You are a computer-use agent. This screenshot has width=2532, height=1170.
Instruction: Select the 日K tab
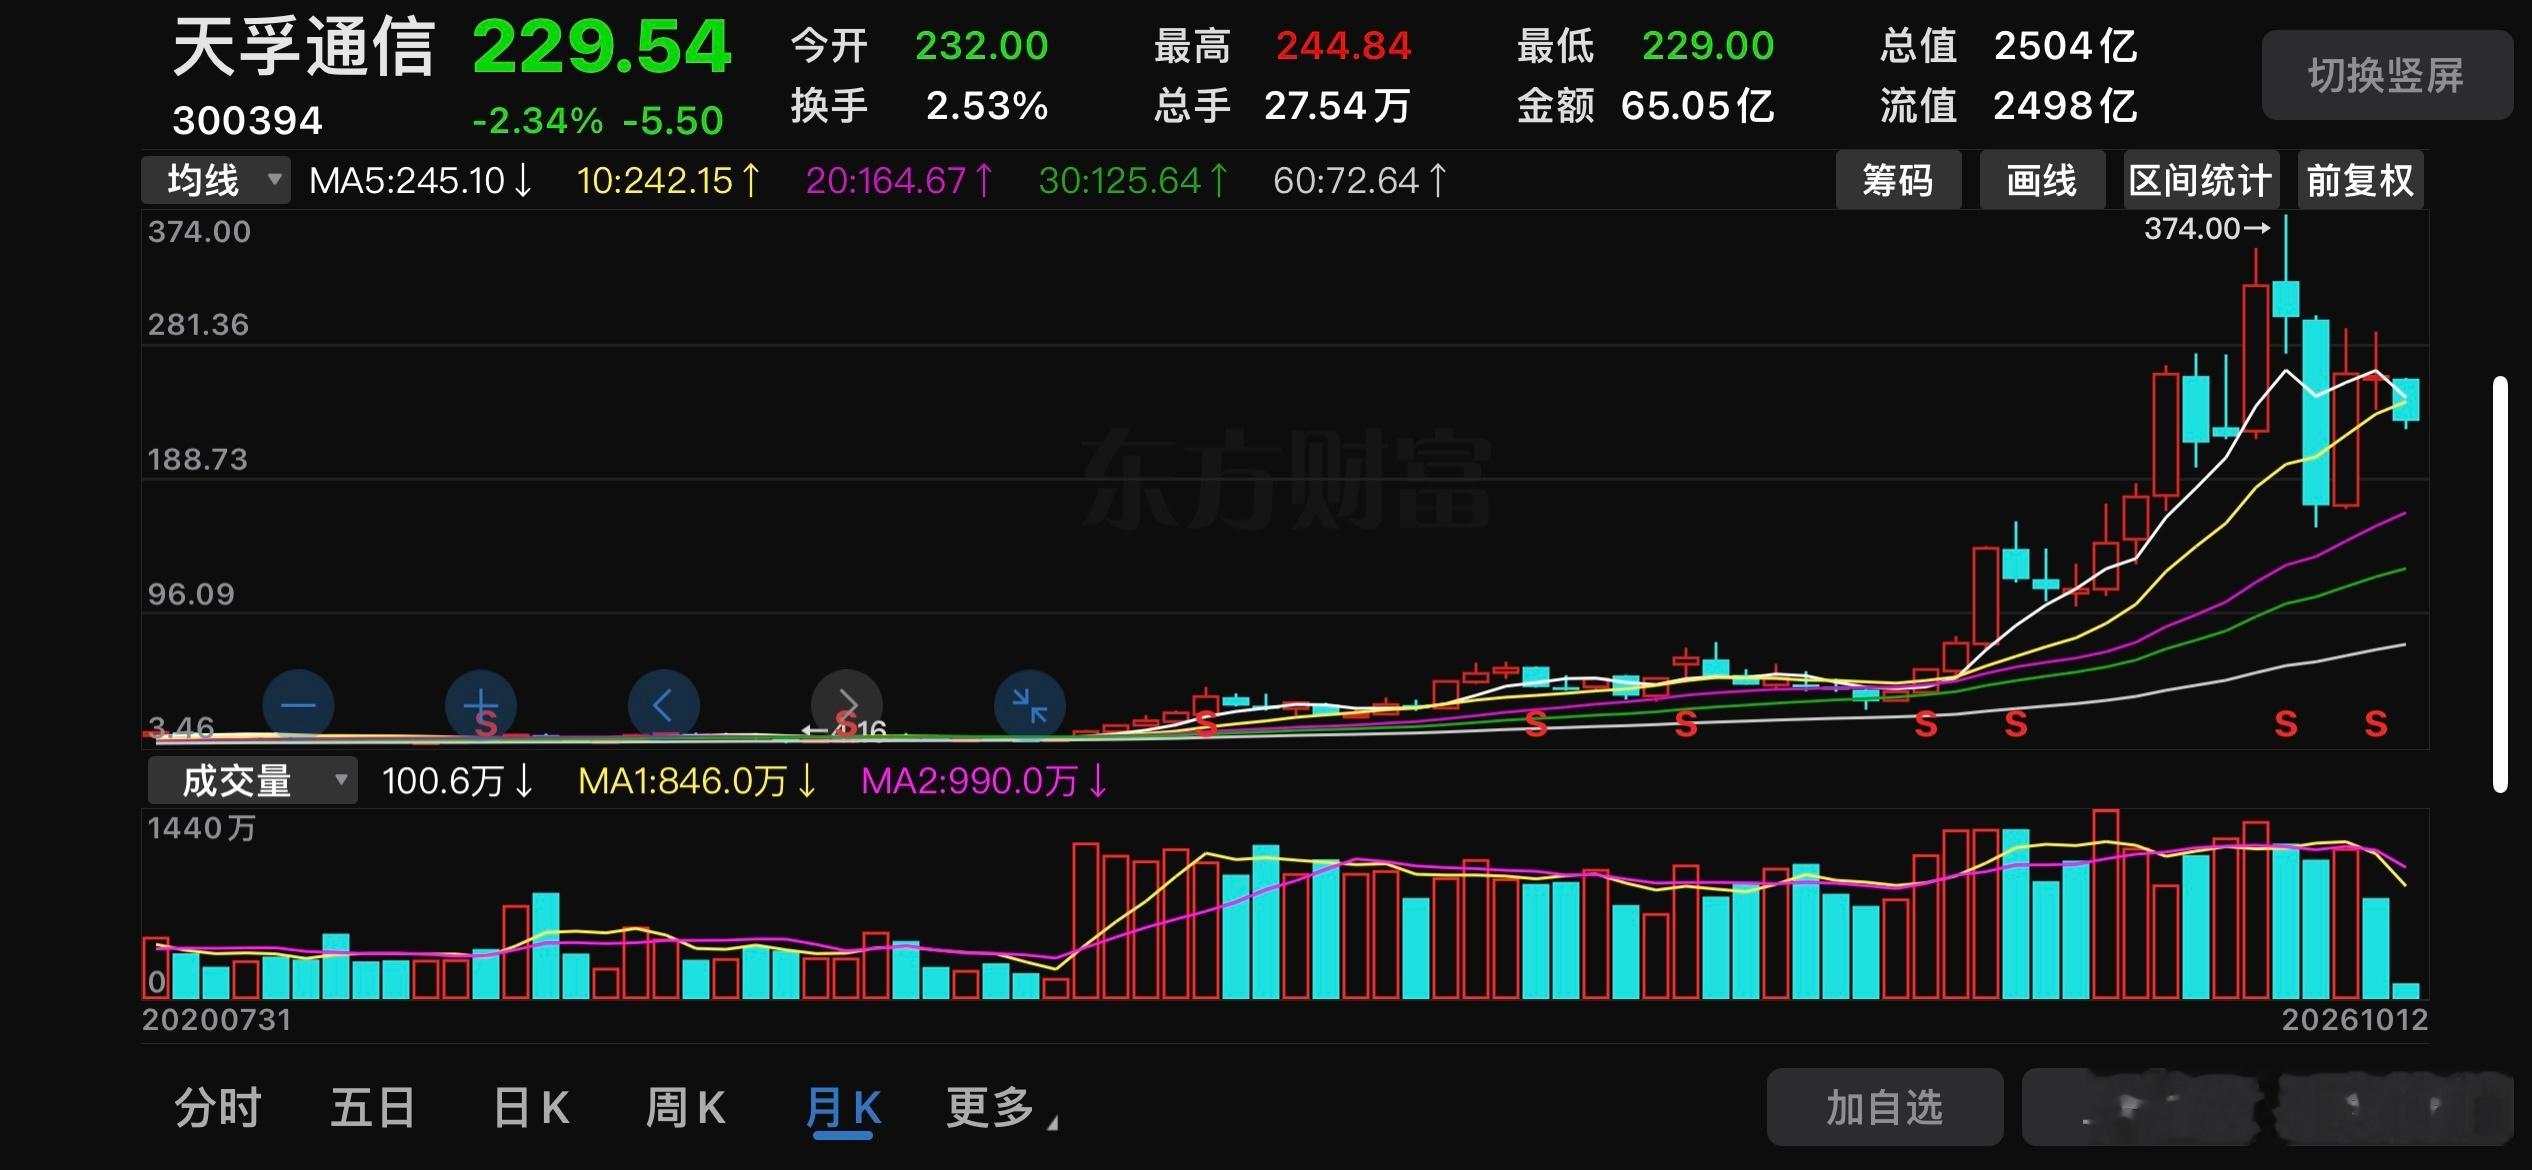531,1108
